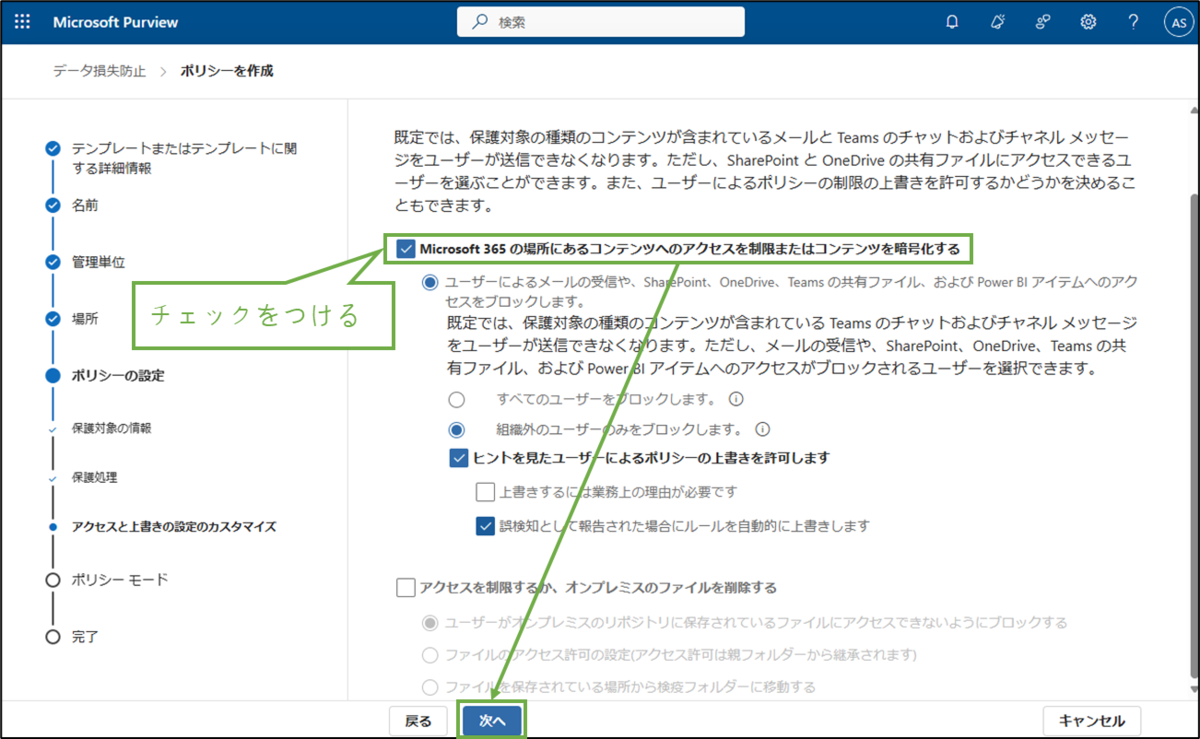Go to the 場所 wizard step
This screenshot has width=1200, height=739.
[85, 319]
